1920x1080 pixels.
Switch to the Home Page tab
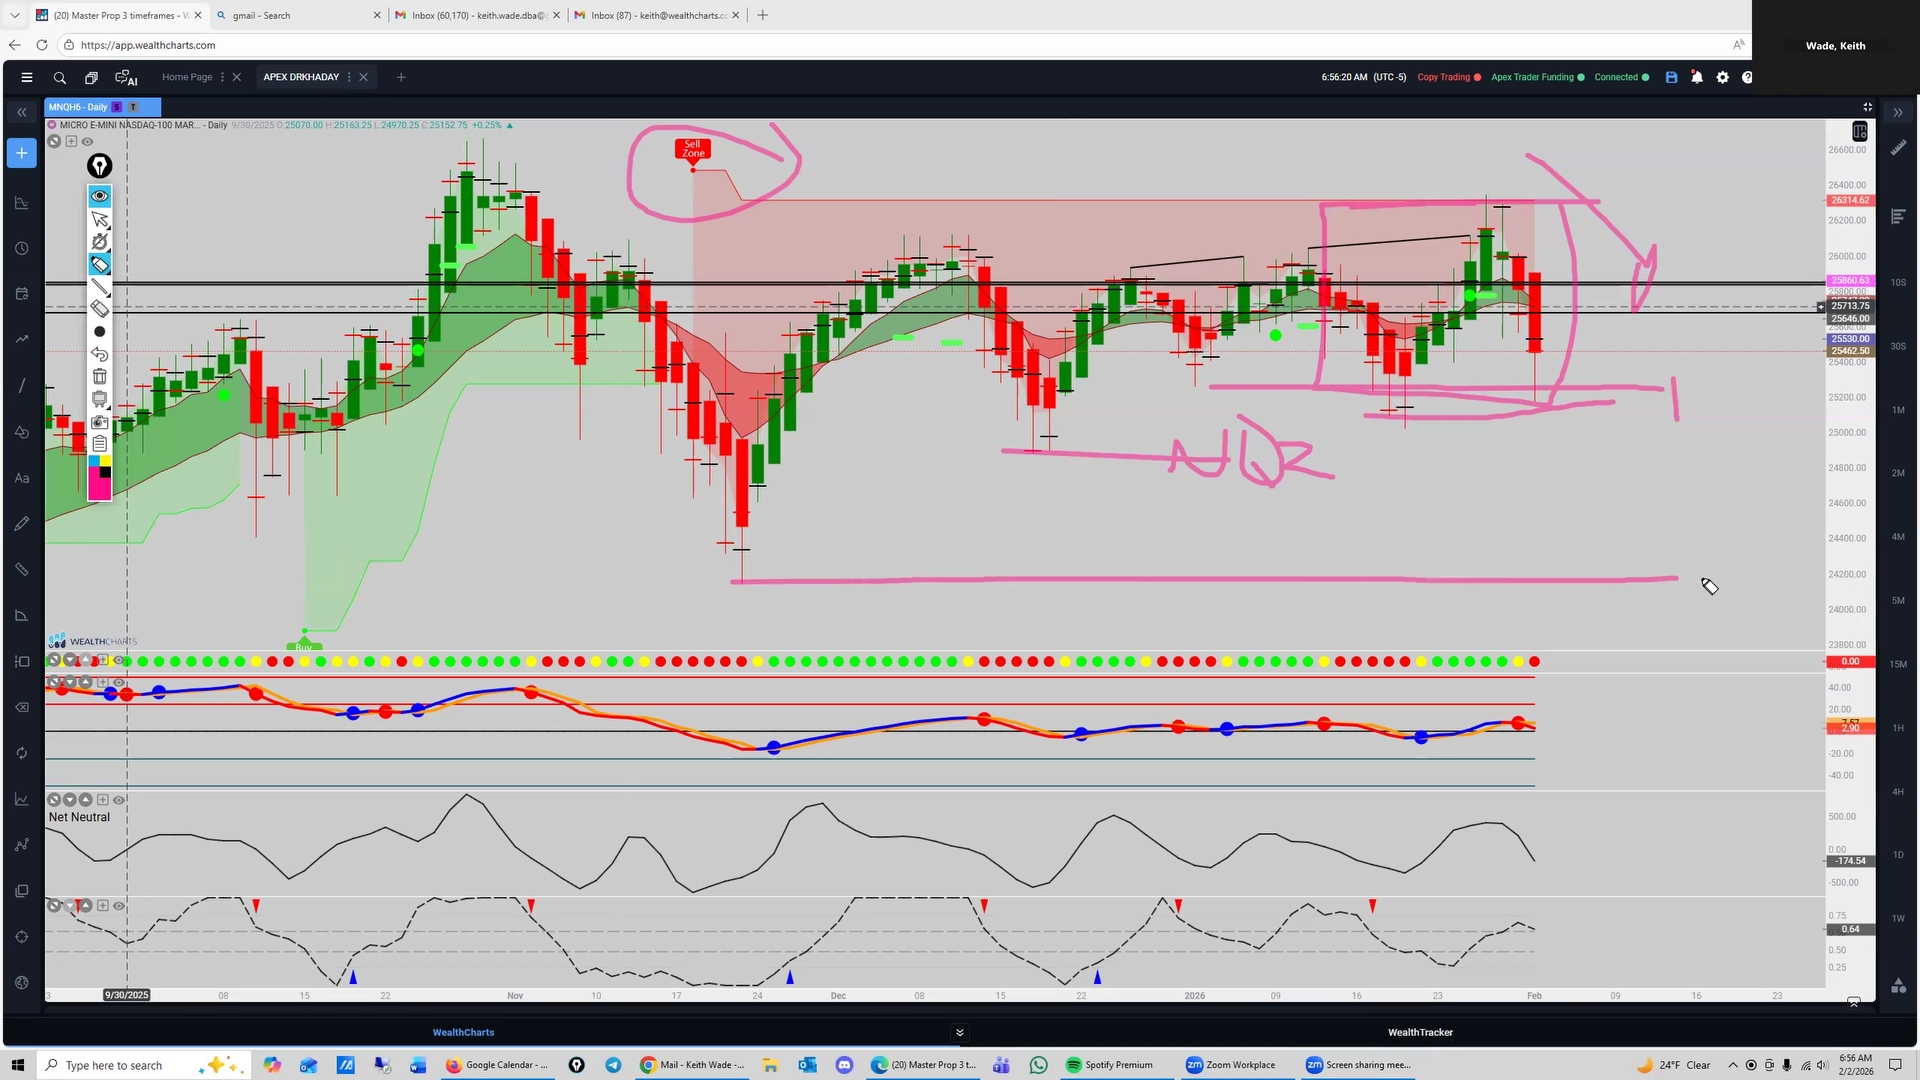coord(187,77)
